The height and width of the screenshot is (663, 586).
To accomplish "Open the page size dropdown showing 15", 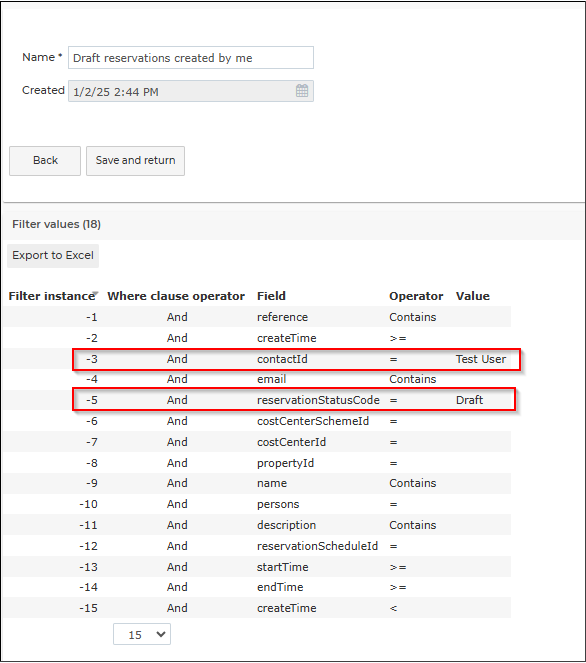I will point(142,634).
